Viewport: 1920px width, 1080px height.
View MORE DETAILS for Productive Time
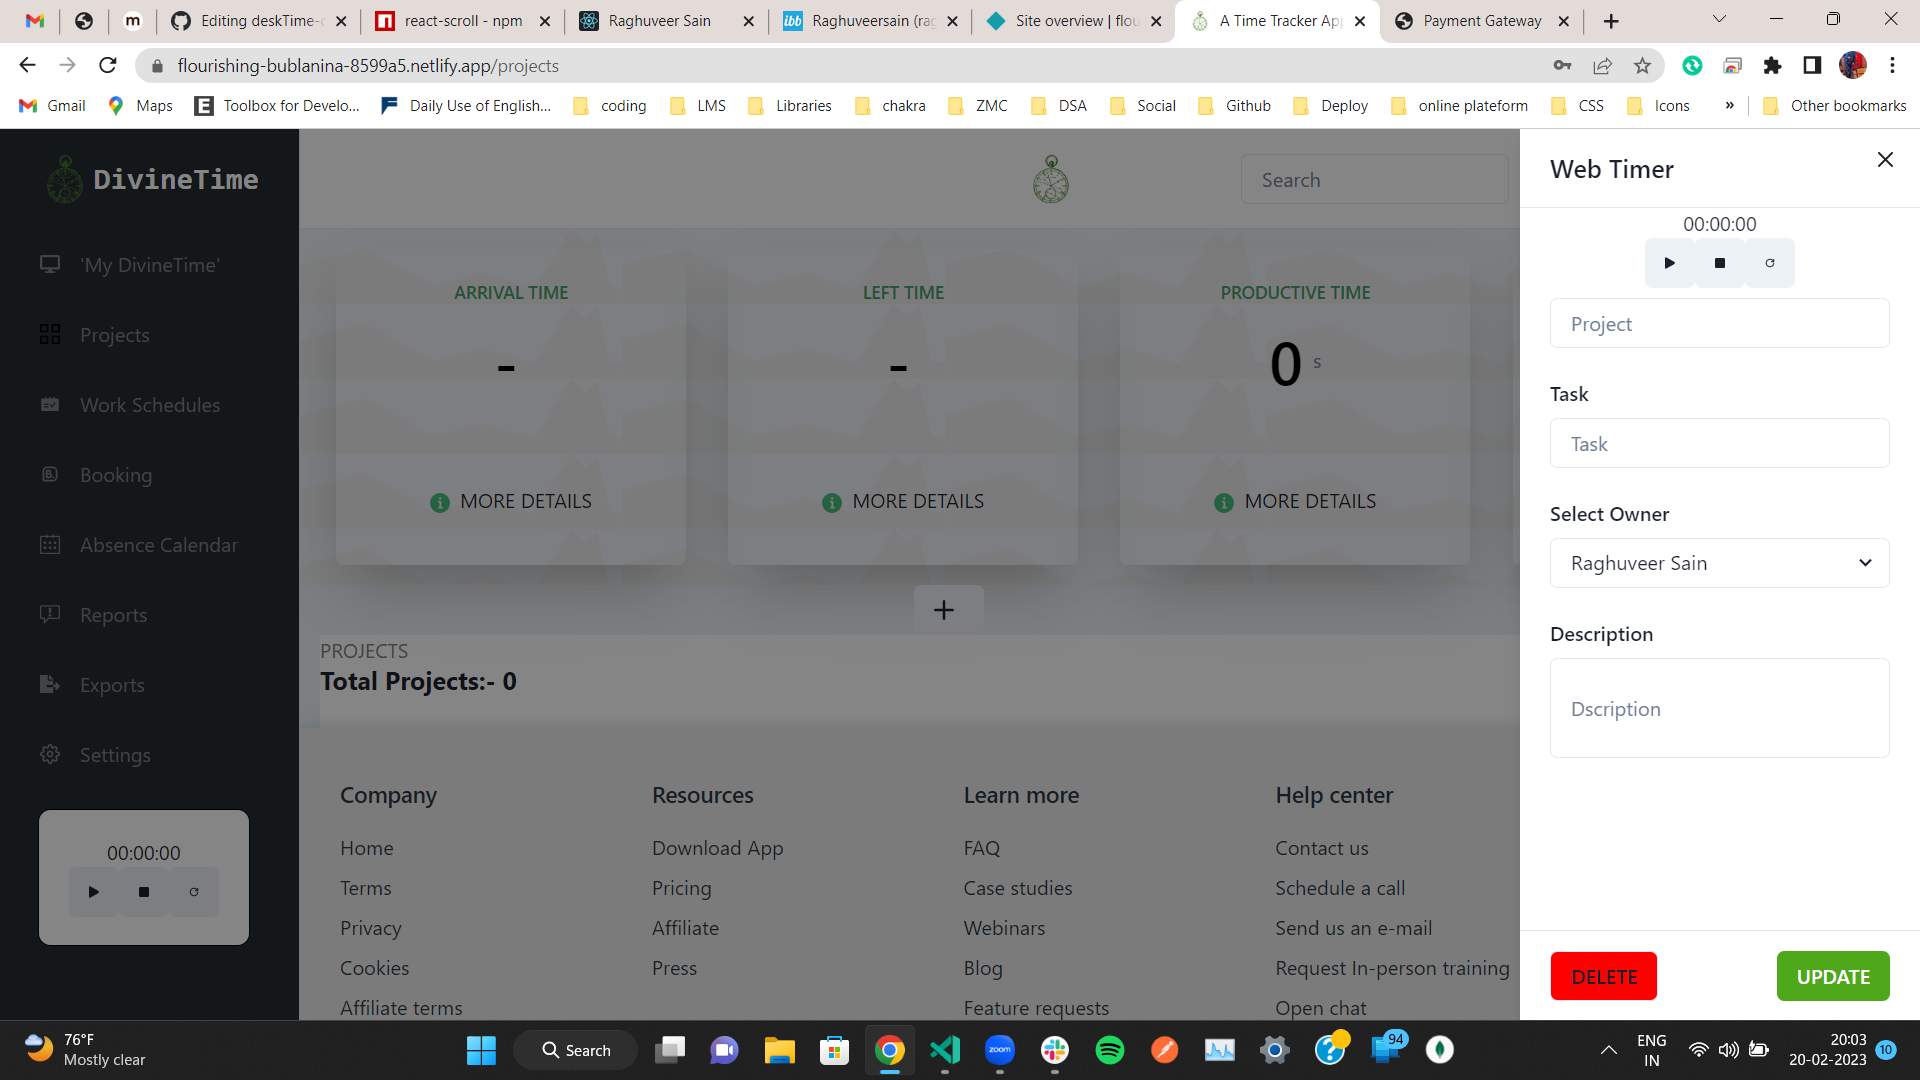[1295, 502]
